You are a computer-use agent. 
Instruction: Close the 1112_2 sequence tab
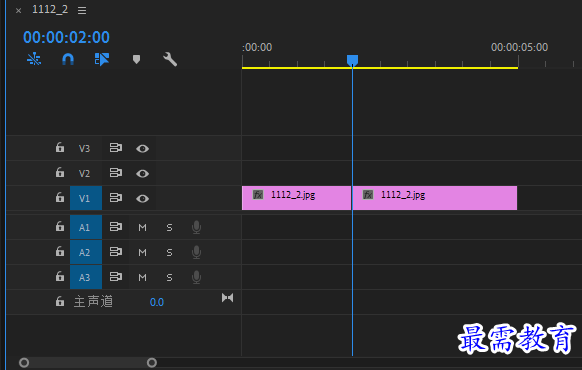coord(18,10)
